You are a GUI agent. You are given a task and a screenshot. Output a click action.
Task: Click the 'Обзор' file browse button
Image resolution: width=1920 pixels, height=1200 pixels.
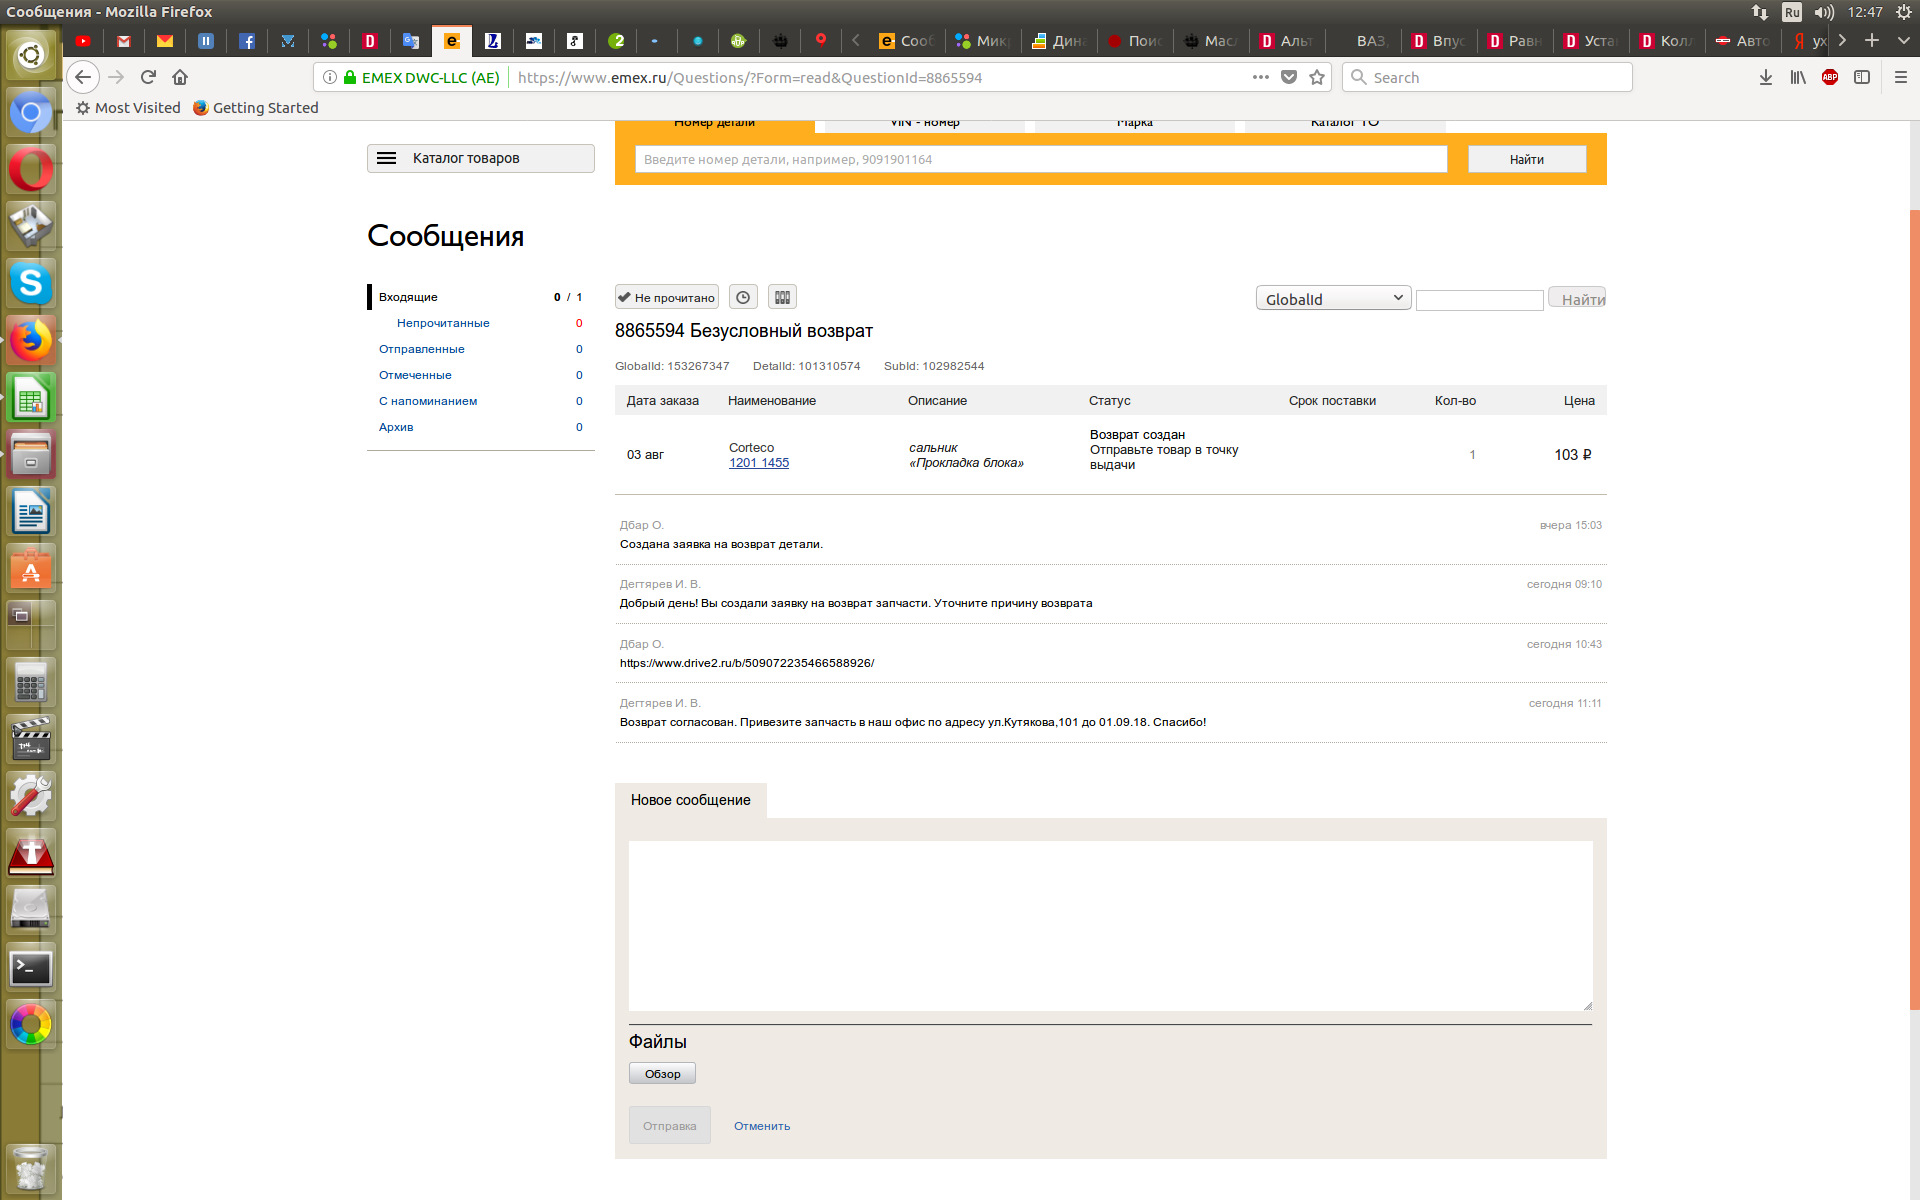pos(661,1073)
